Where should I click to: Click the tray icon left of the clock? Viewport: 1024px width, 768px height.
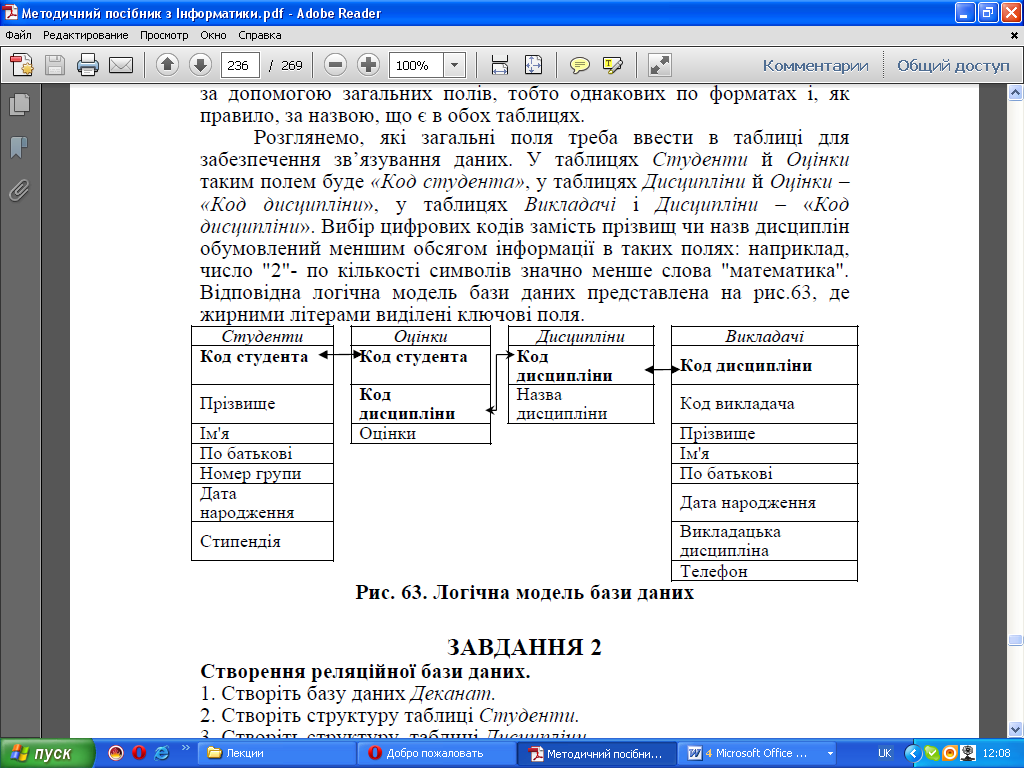tap(968, 753)
